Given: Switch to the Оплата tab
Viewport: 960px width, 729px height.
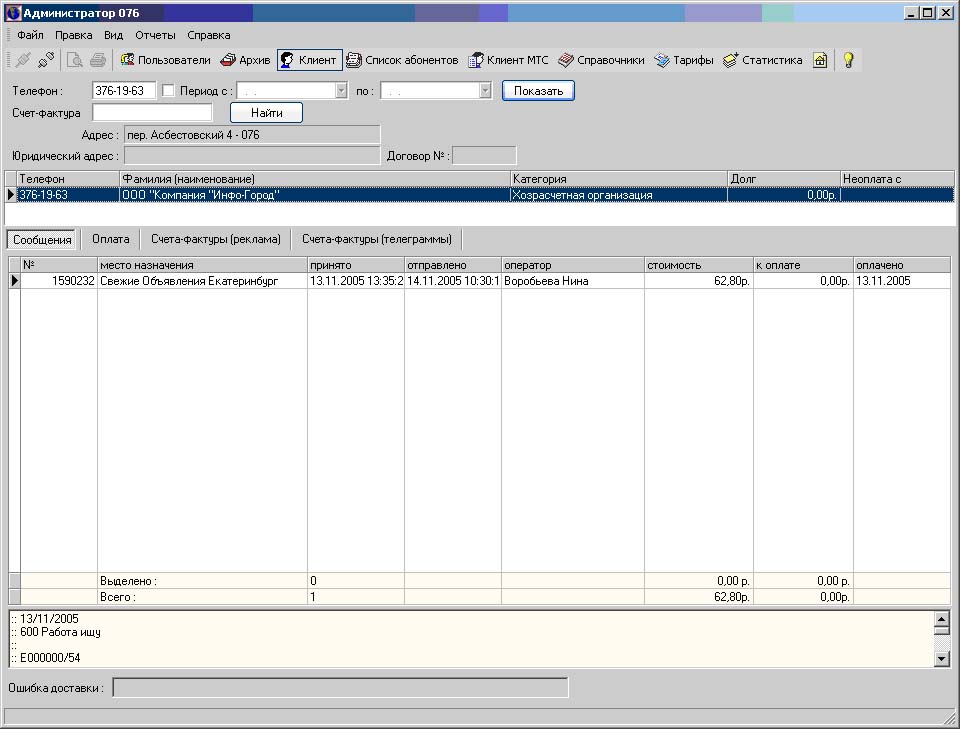Looking at the screenshot, I should tap(110, 239).
